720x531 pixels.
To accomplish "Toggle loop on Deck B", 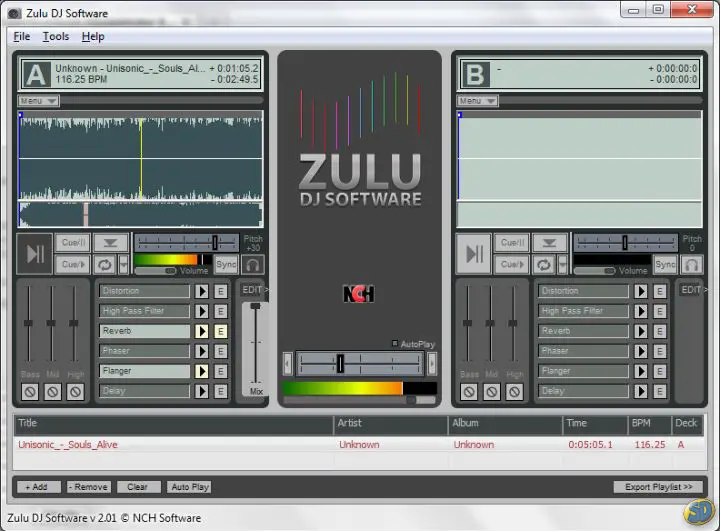I will (x=544, y=265).
